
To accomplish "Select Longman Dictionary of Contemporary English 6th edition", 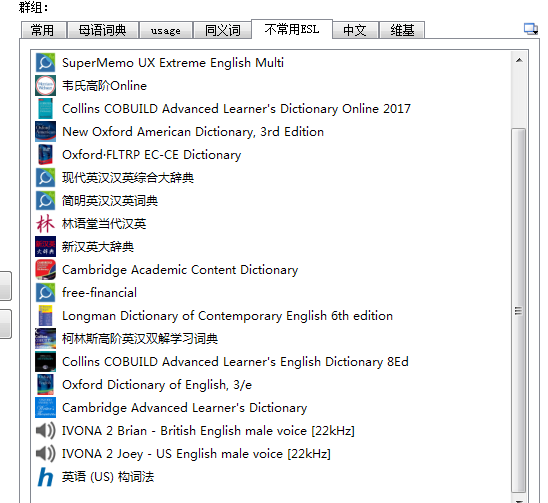I will point(228,316).
